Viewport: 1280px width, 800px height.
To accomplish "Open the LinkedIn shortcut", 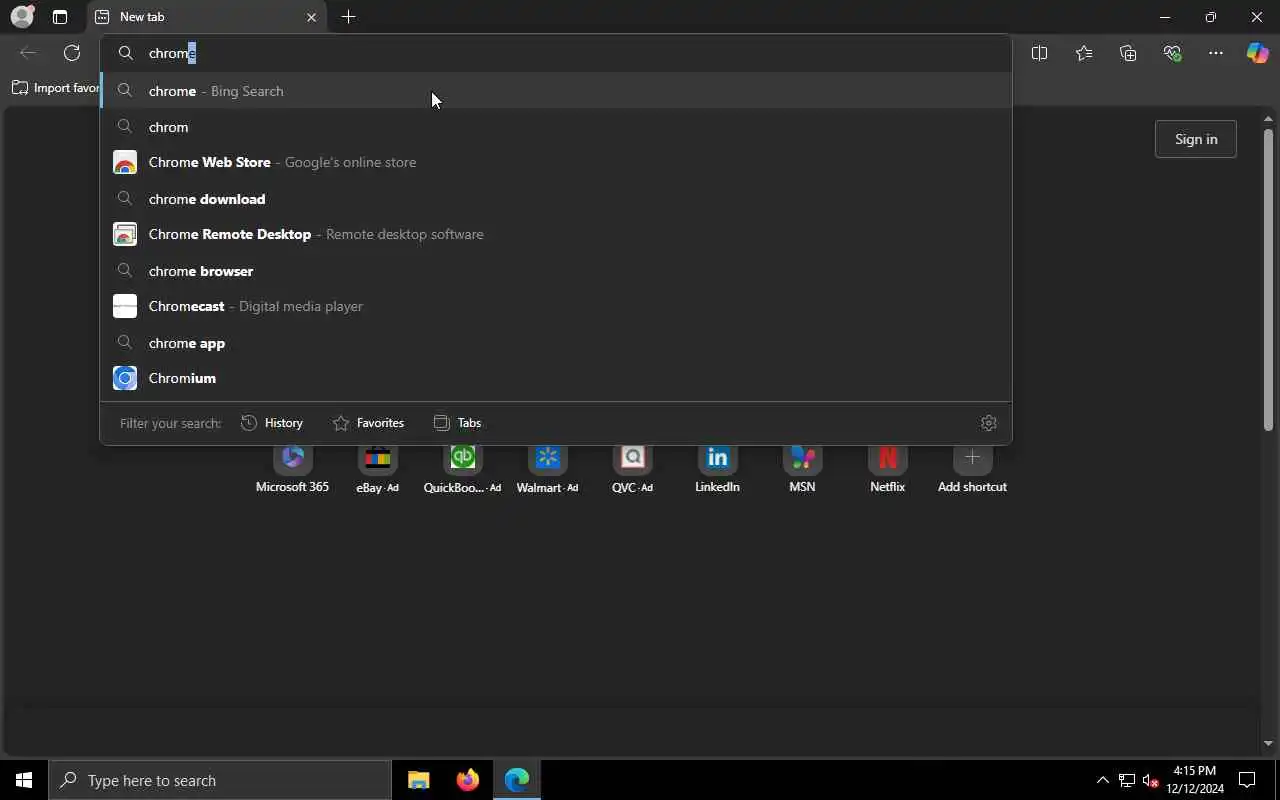I will (x=717, y=468).
